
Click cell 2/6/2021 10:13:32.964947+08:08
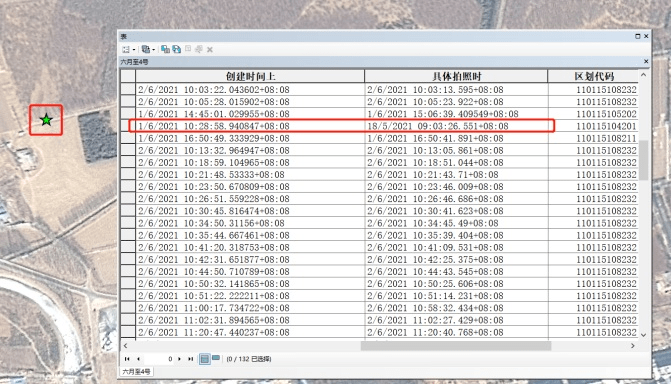pos(250,150)
